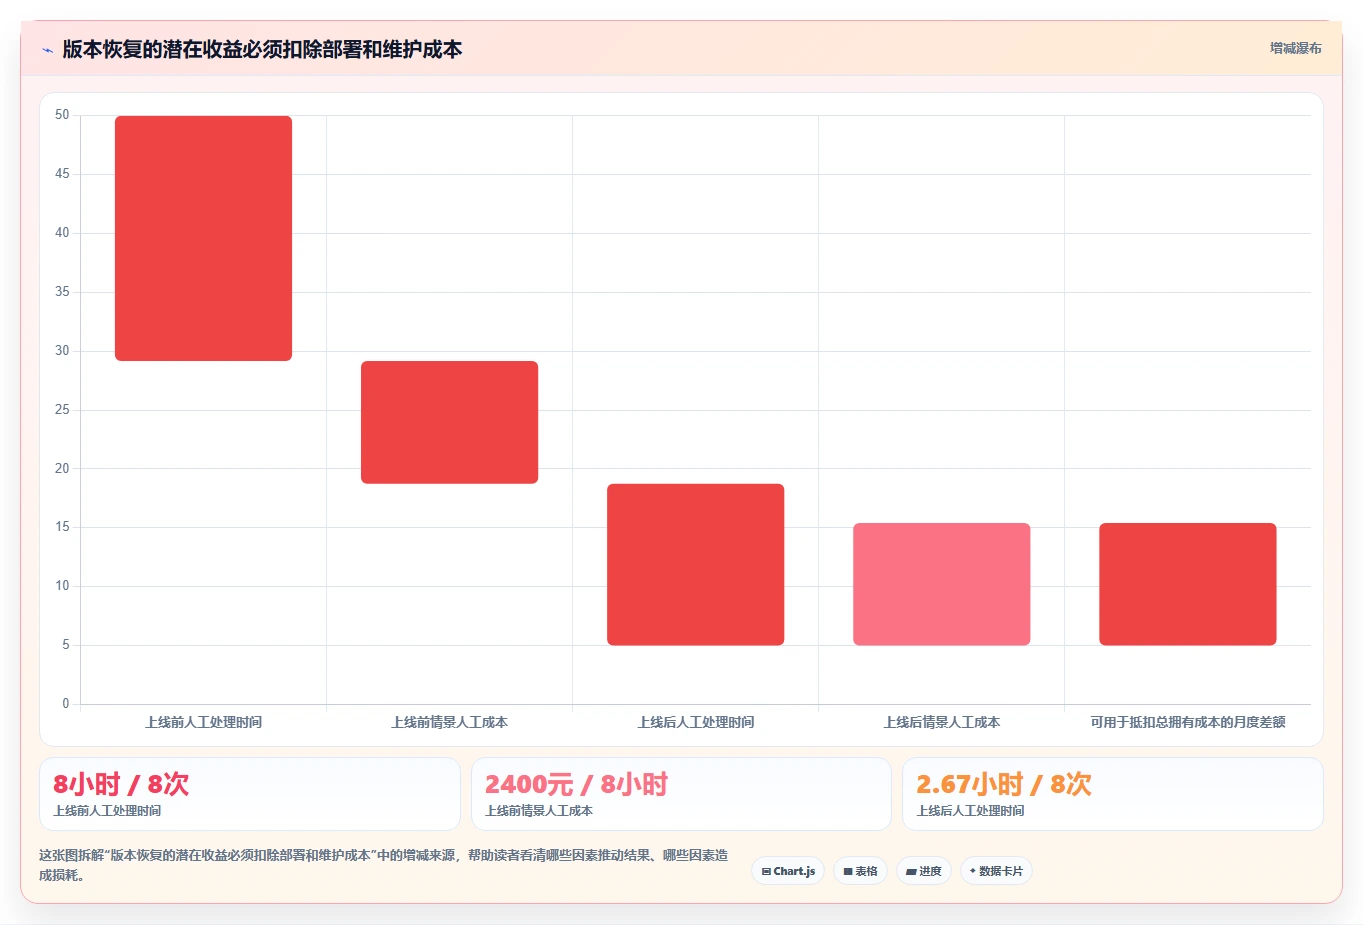Click the lightning icon beside the chart title
The image size is (1363, 925).
tap(47, 49)
